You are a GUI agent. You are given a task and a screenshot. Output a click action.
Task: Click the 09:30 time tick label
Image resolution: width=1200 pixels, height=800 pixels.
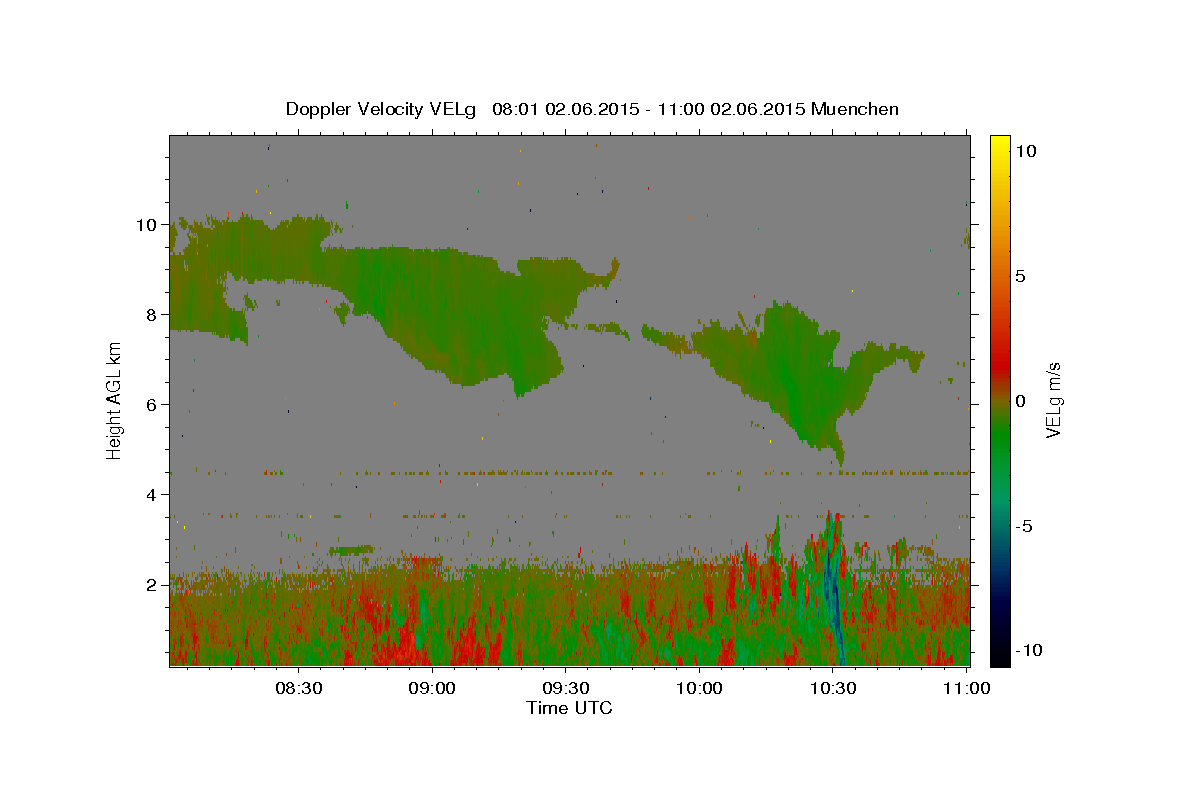(565, 689)
